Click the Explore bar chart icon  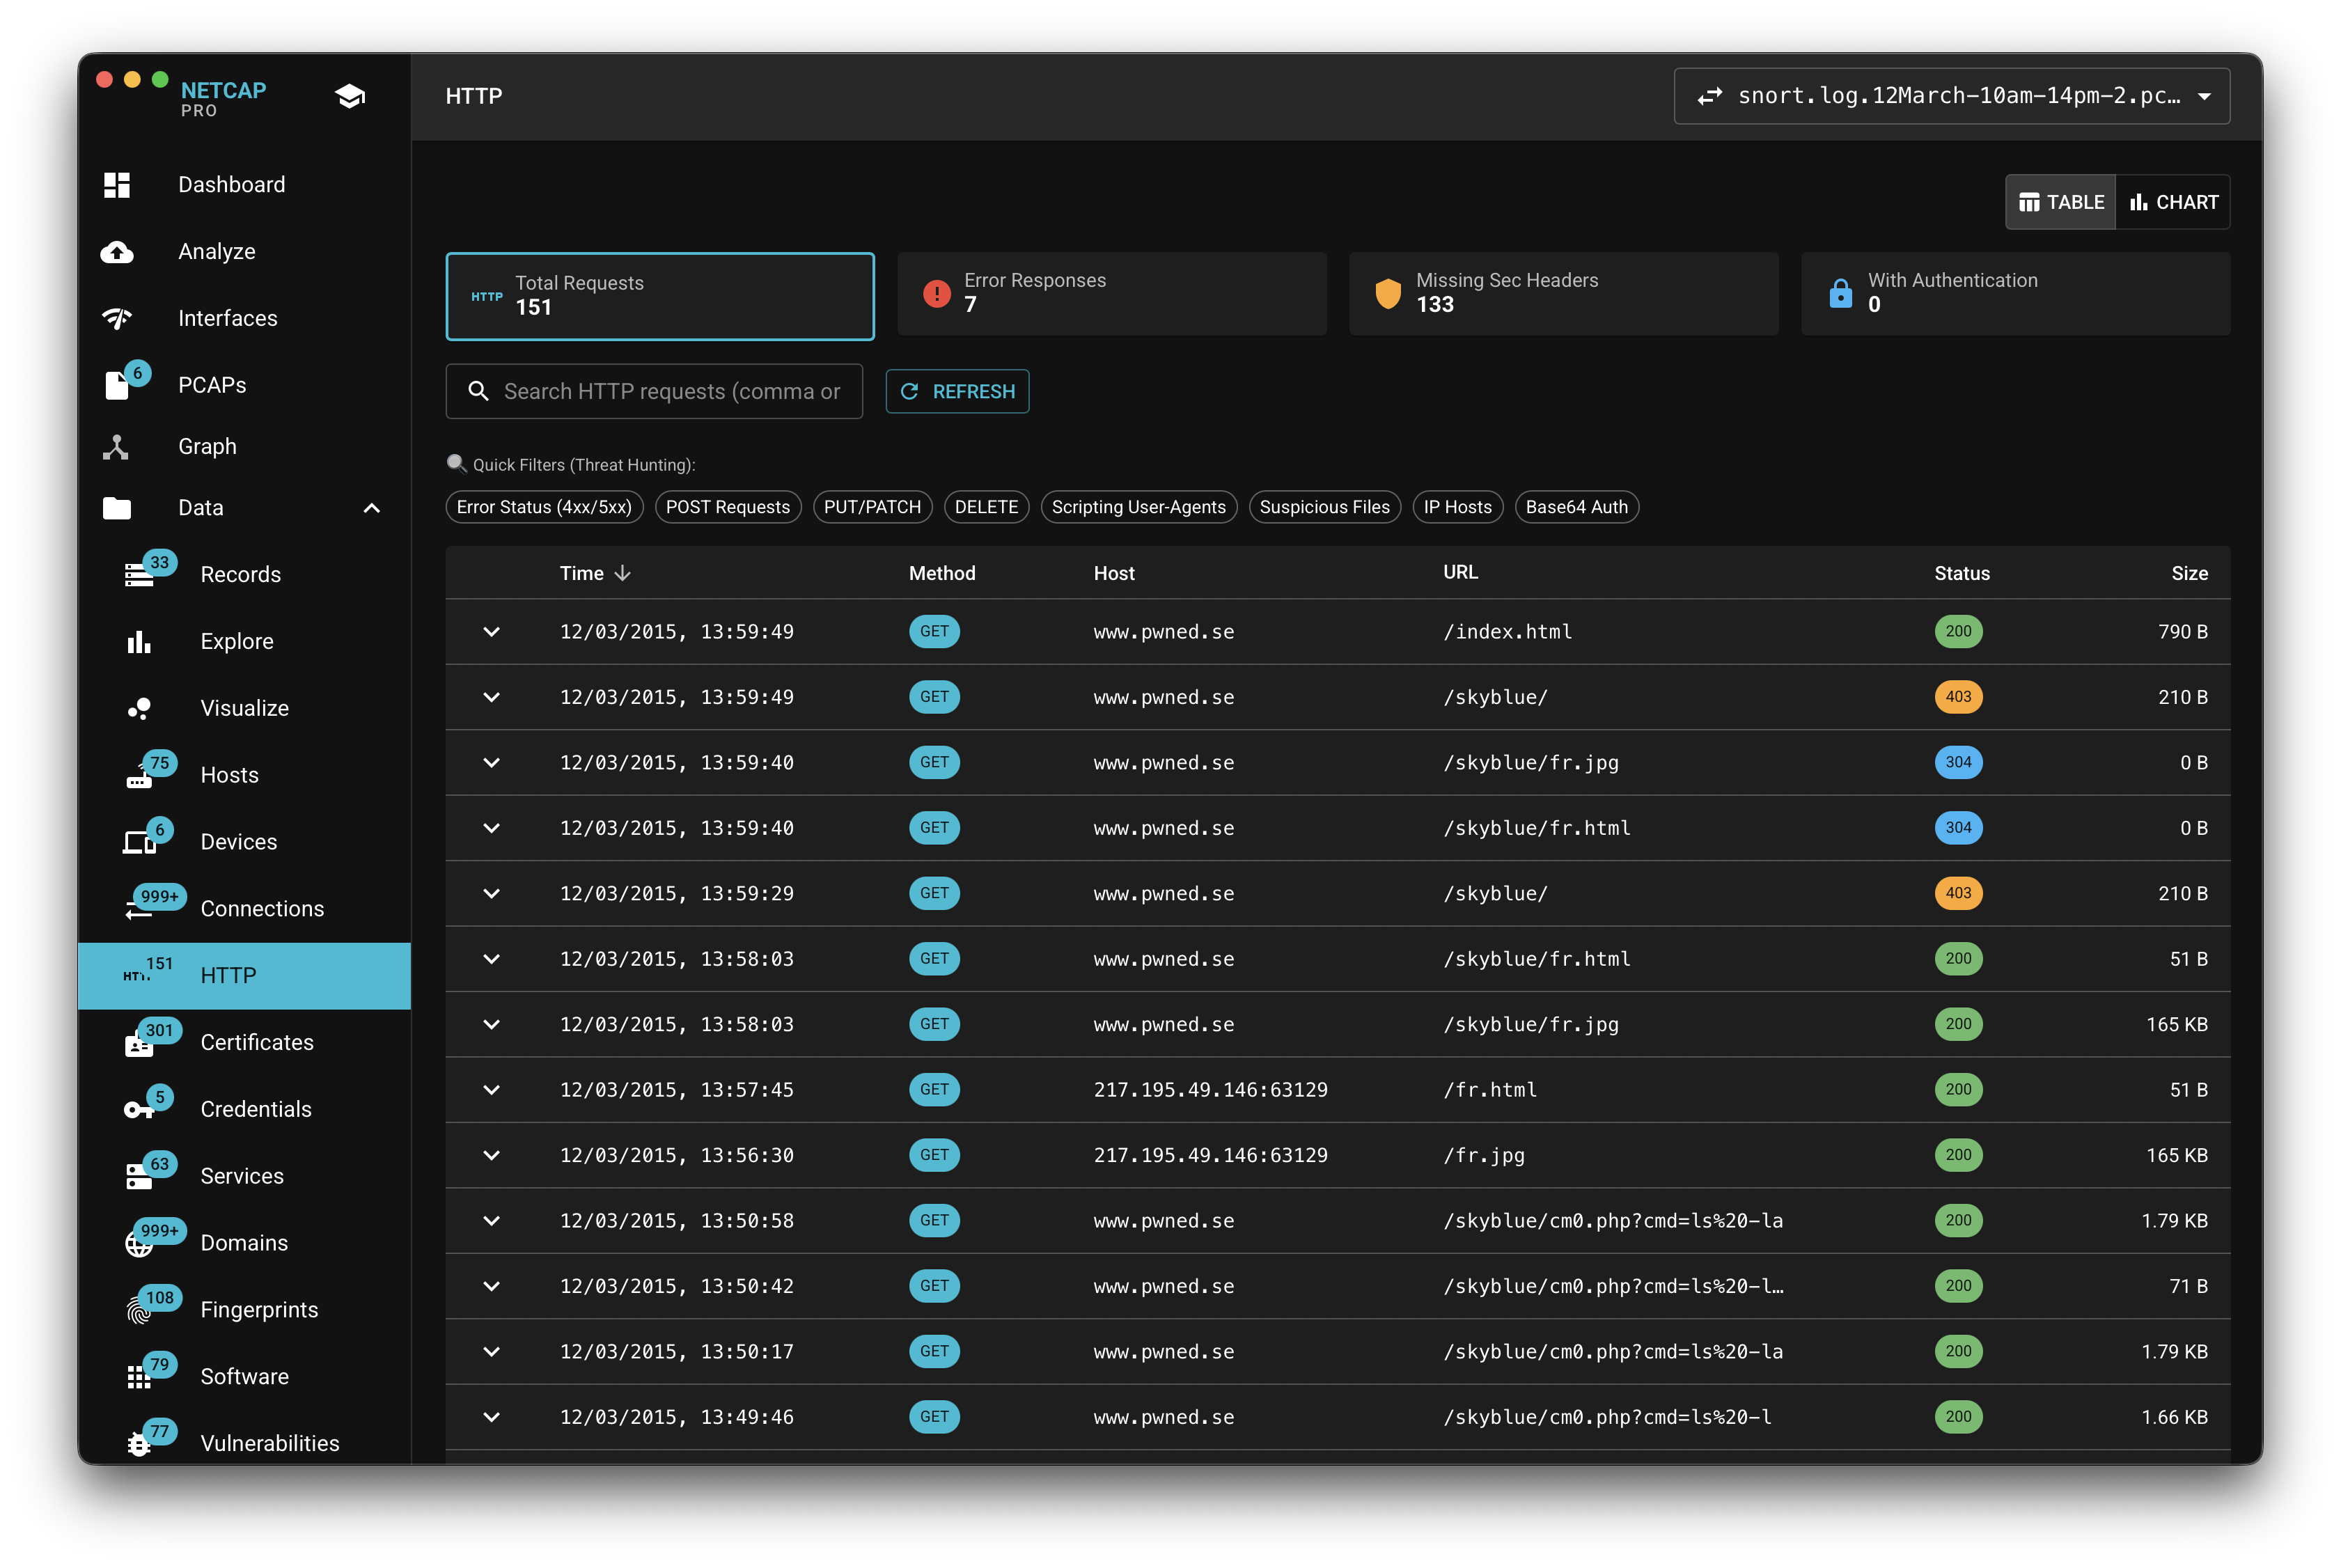[139, 642]
